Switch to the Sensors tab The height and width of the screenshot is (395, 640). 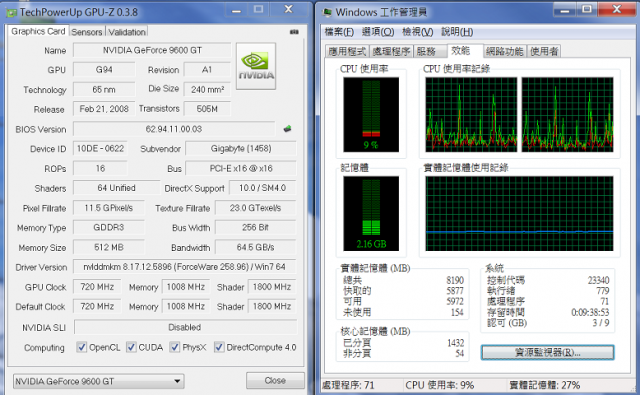tap(87, 32)
